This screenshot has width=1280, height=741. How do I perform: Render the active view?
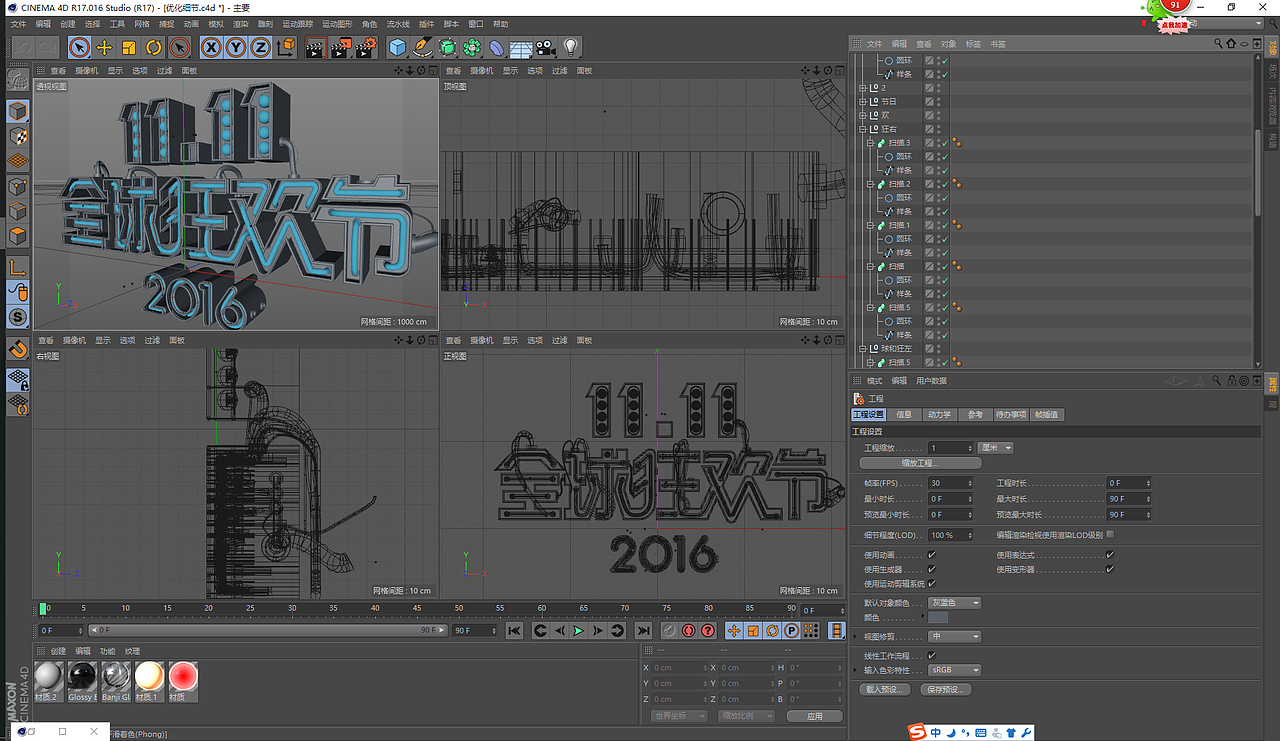coord(315,47)
